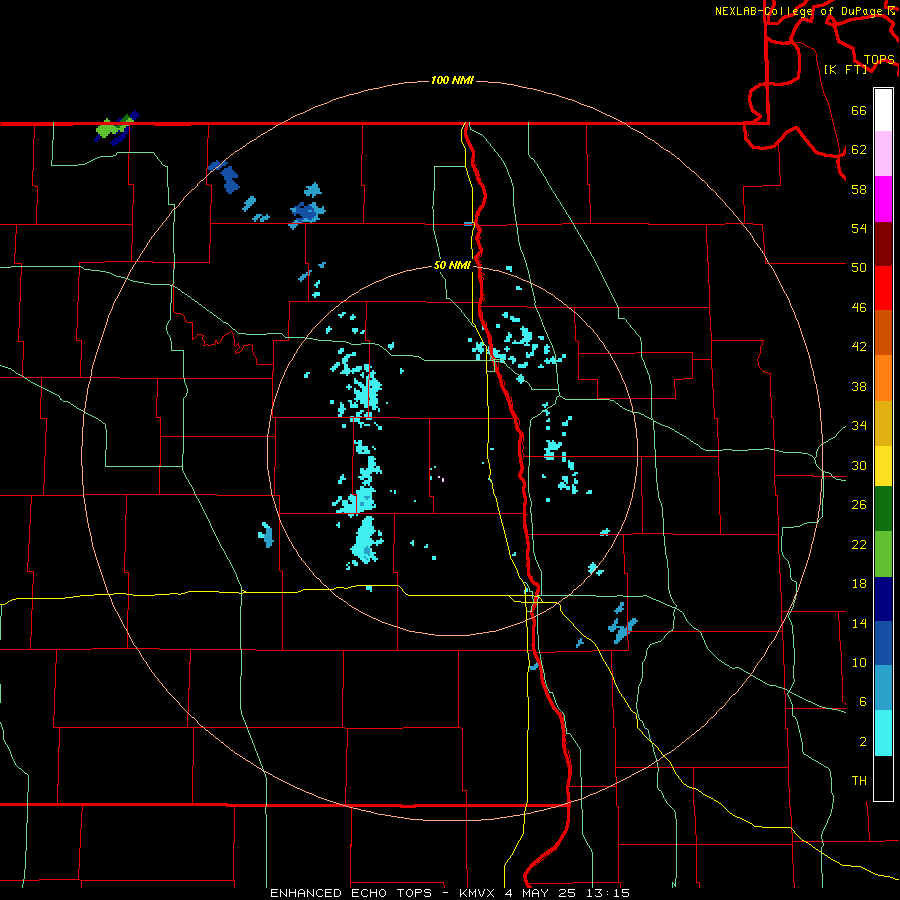900x900 pixels.
Task: Click the bright yellow legend swatch
Action: [x=883, y=466]
